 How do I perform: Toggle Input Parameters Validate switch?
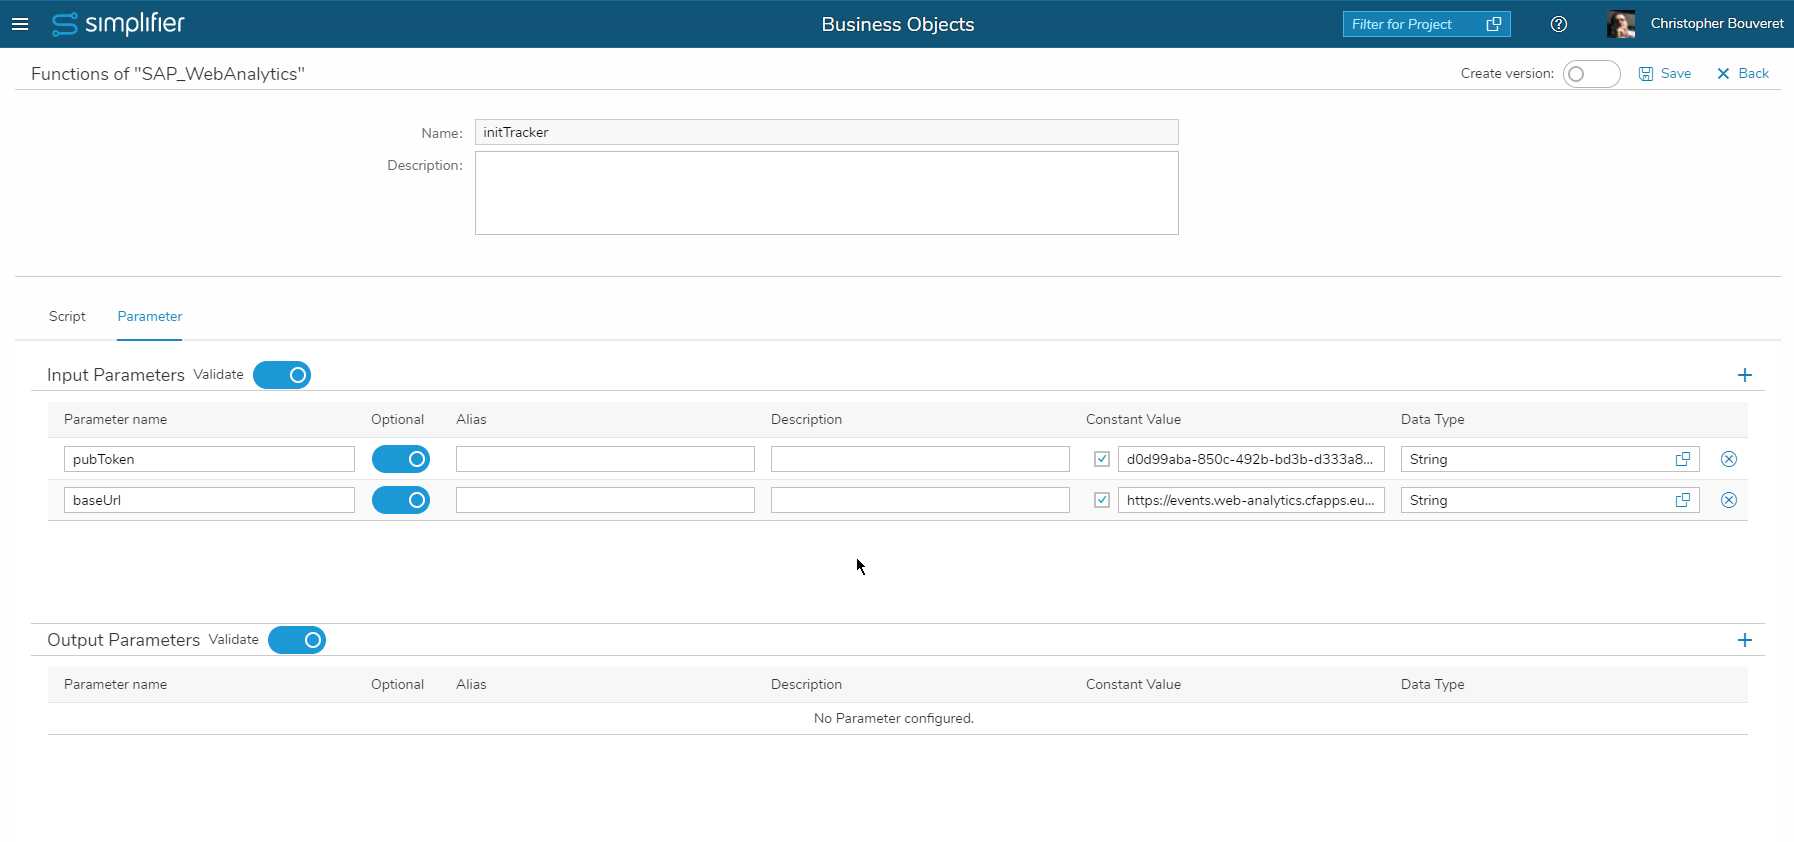pyautogui.click(x=282, y=375)
